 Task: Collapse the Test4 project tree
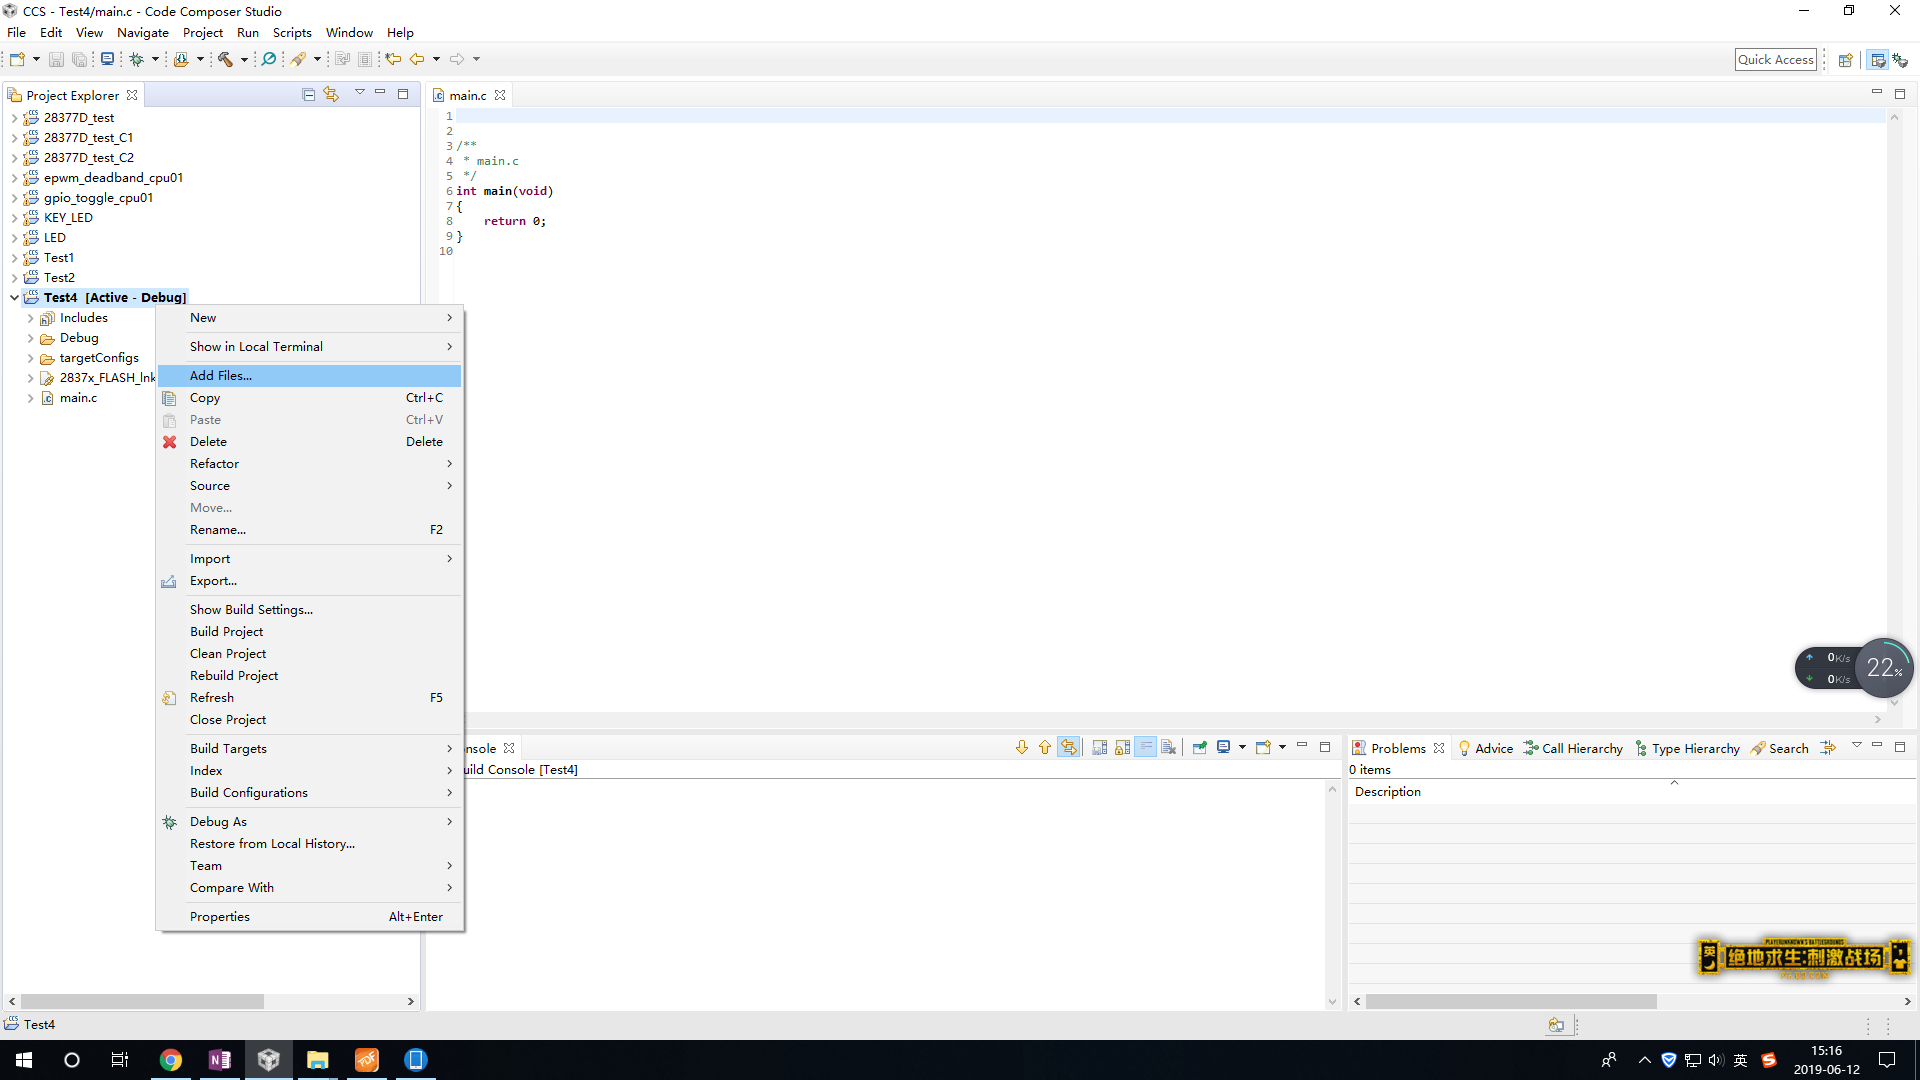coord(14,298)
